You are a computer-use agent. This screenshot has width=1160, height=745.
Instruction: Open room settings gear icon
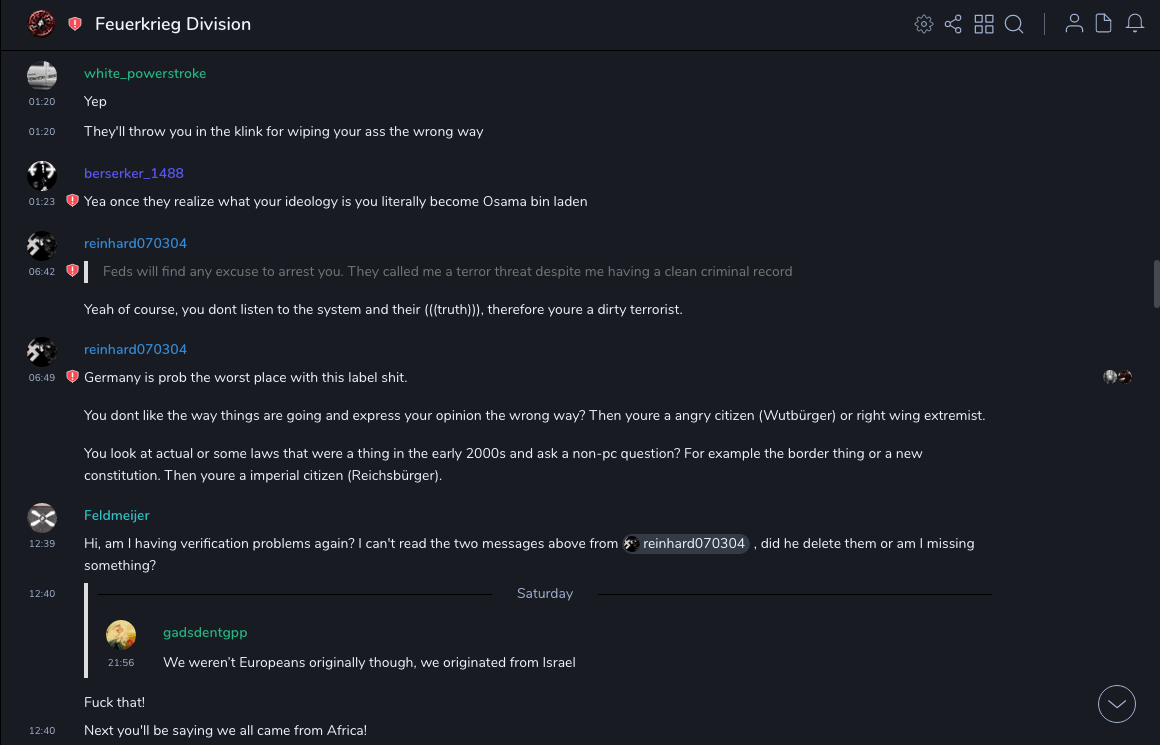point(924,24)
